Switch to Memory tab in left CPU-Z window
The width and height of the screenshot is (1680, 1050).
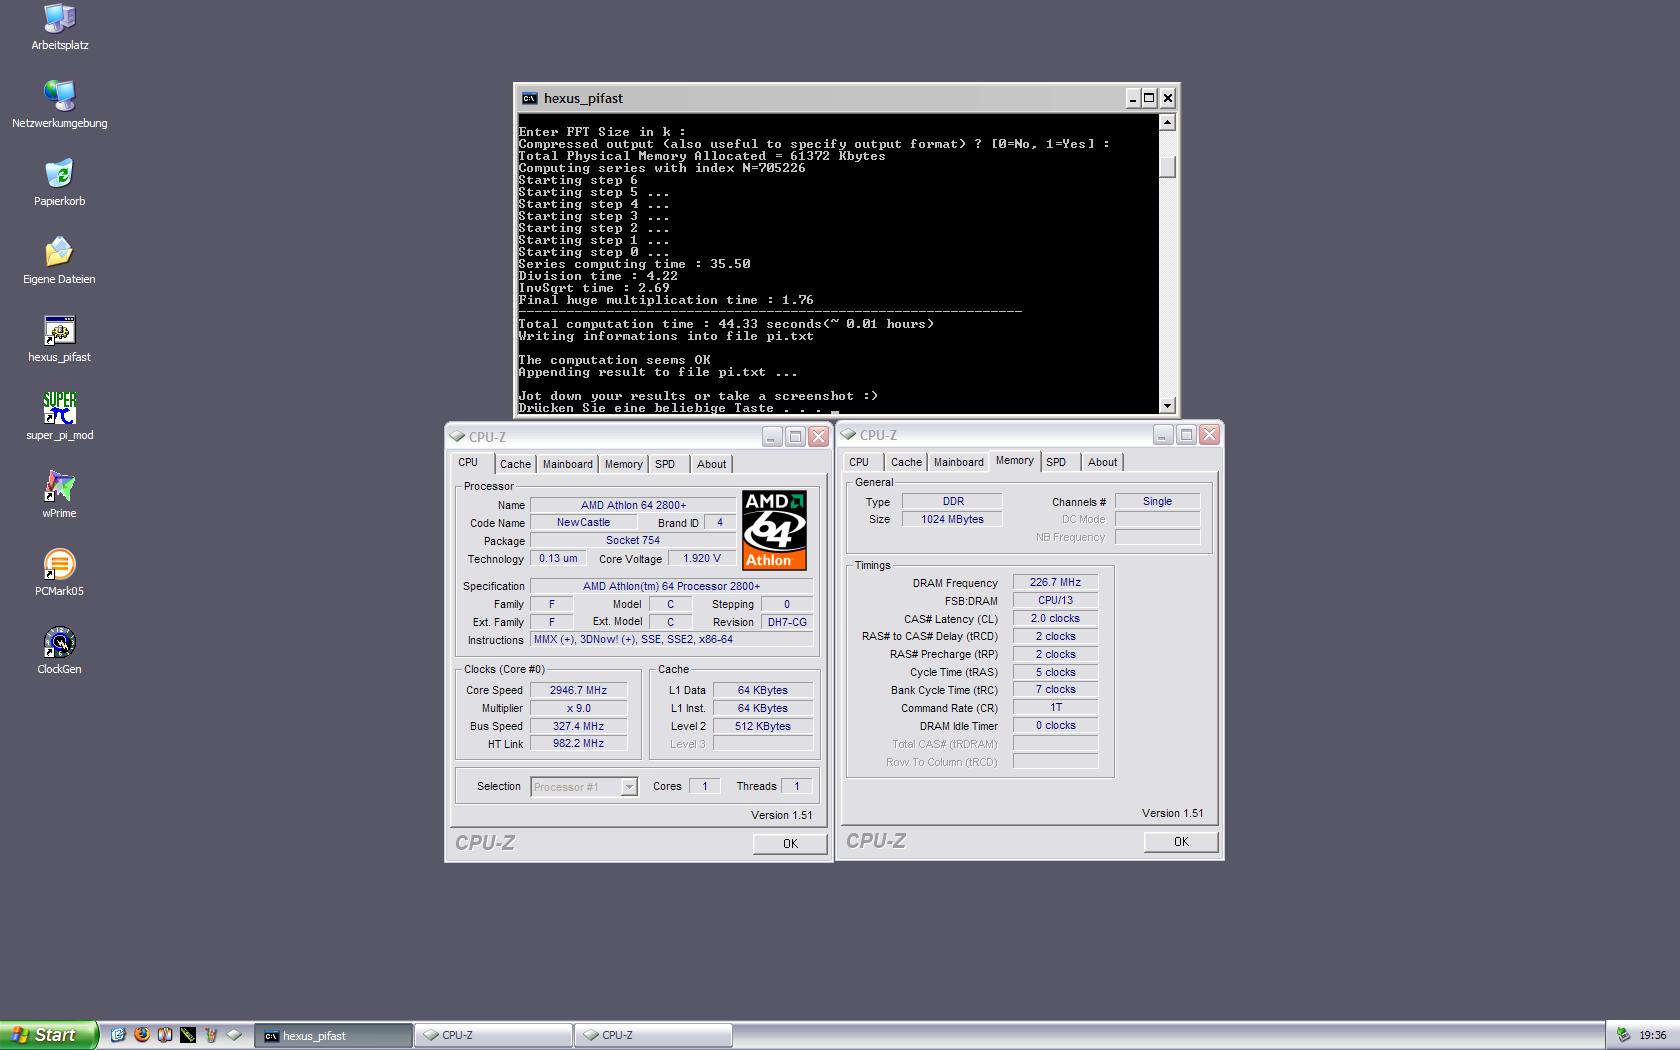tap(623, 464)
